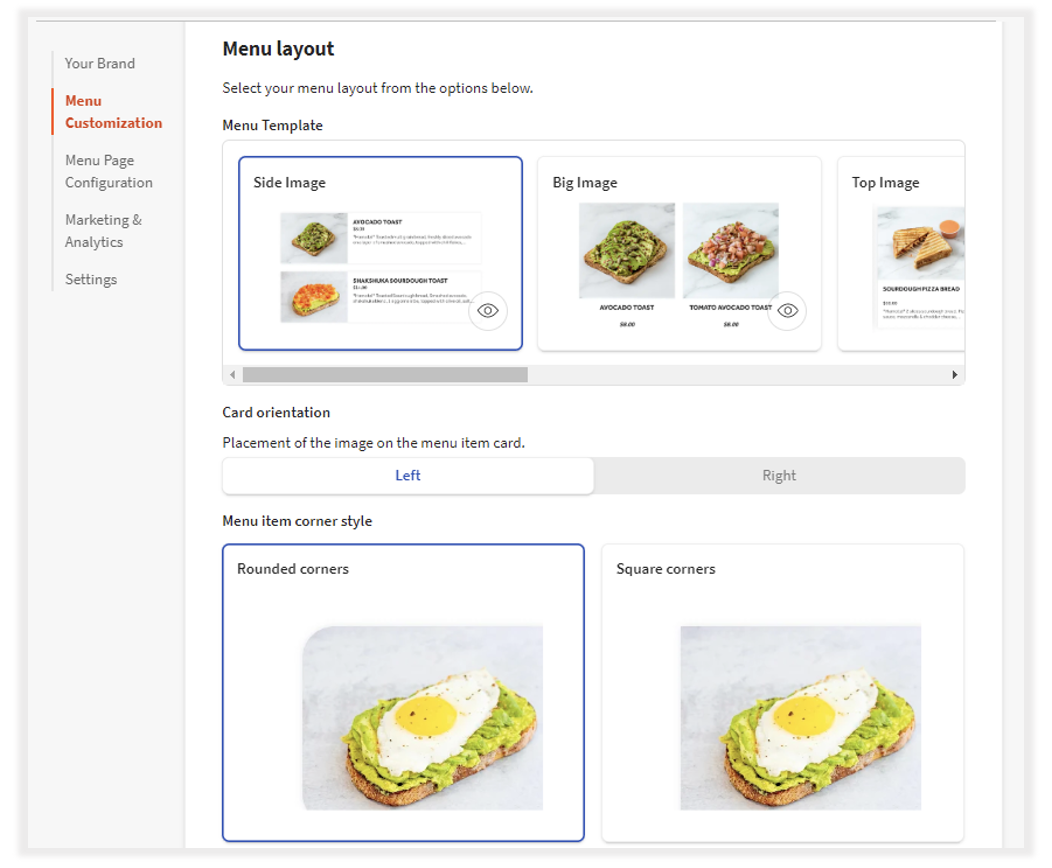The height and width of the screenshot is (868, 1052).
Task: Set card orientation to Right
Action: [779, 475]
